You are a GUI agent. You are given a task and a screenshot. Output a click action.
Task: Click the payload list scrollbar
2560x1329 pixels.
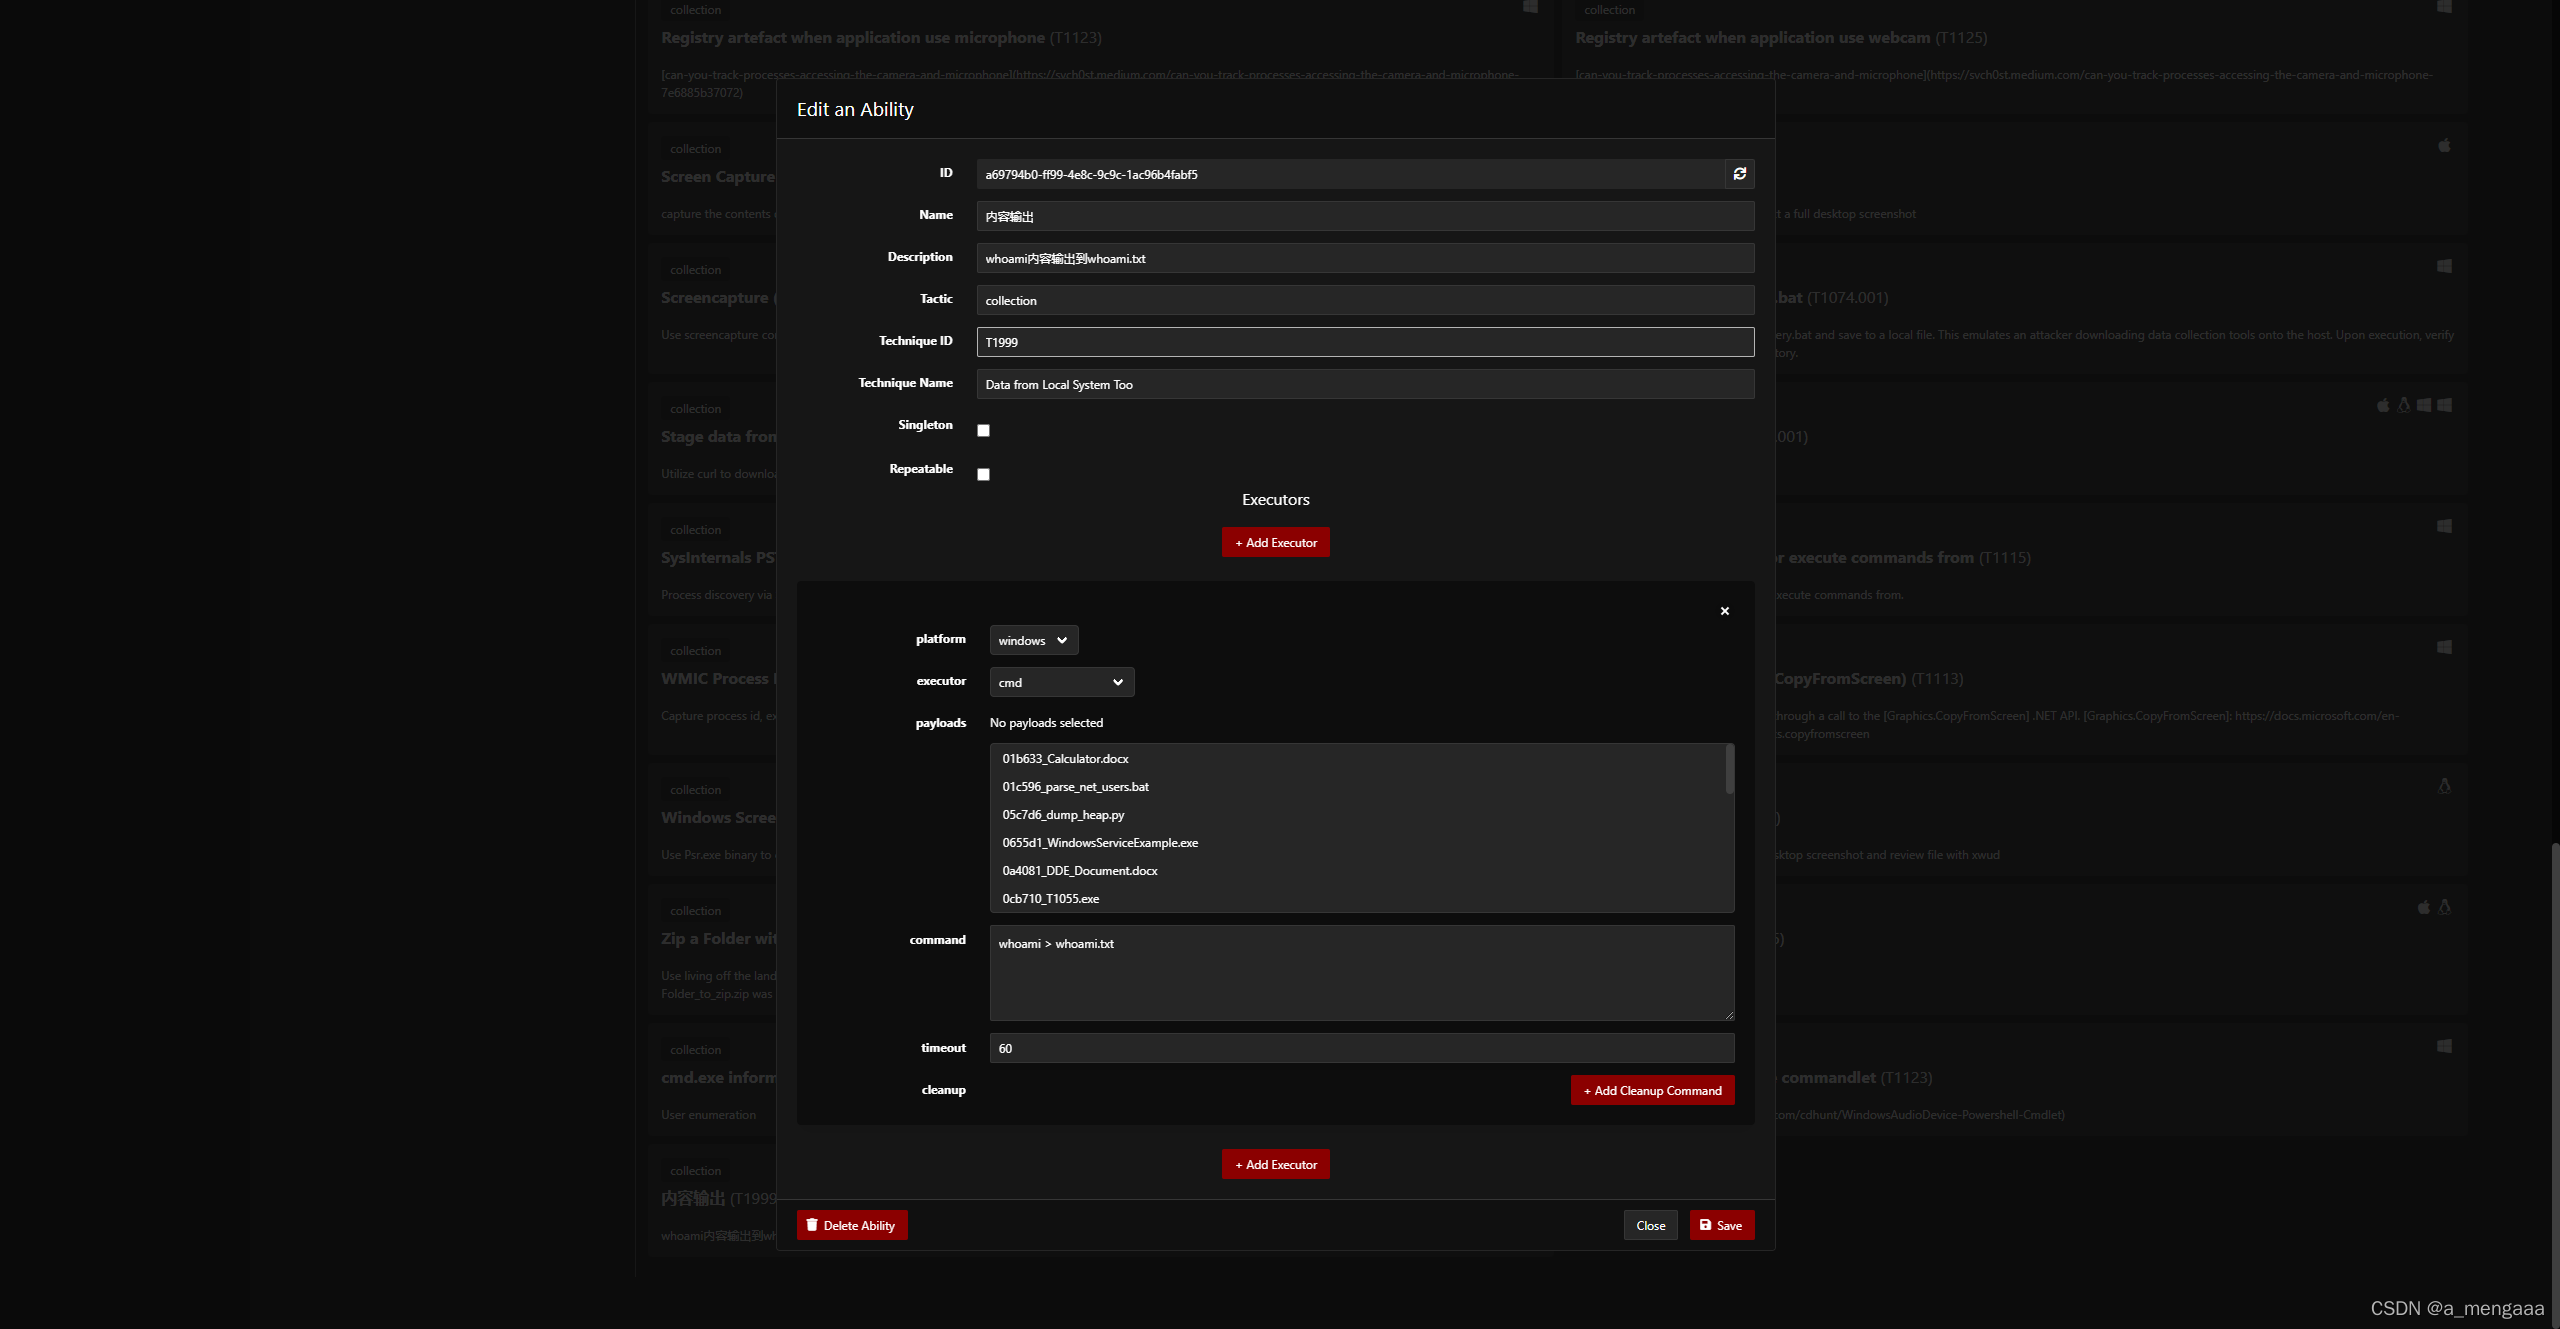[1728, 770]
